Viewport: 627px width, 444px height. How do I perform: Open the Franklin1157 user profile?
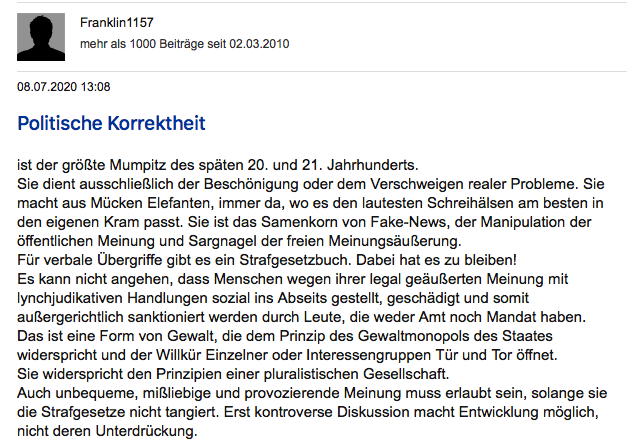pos(119,23)
